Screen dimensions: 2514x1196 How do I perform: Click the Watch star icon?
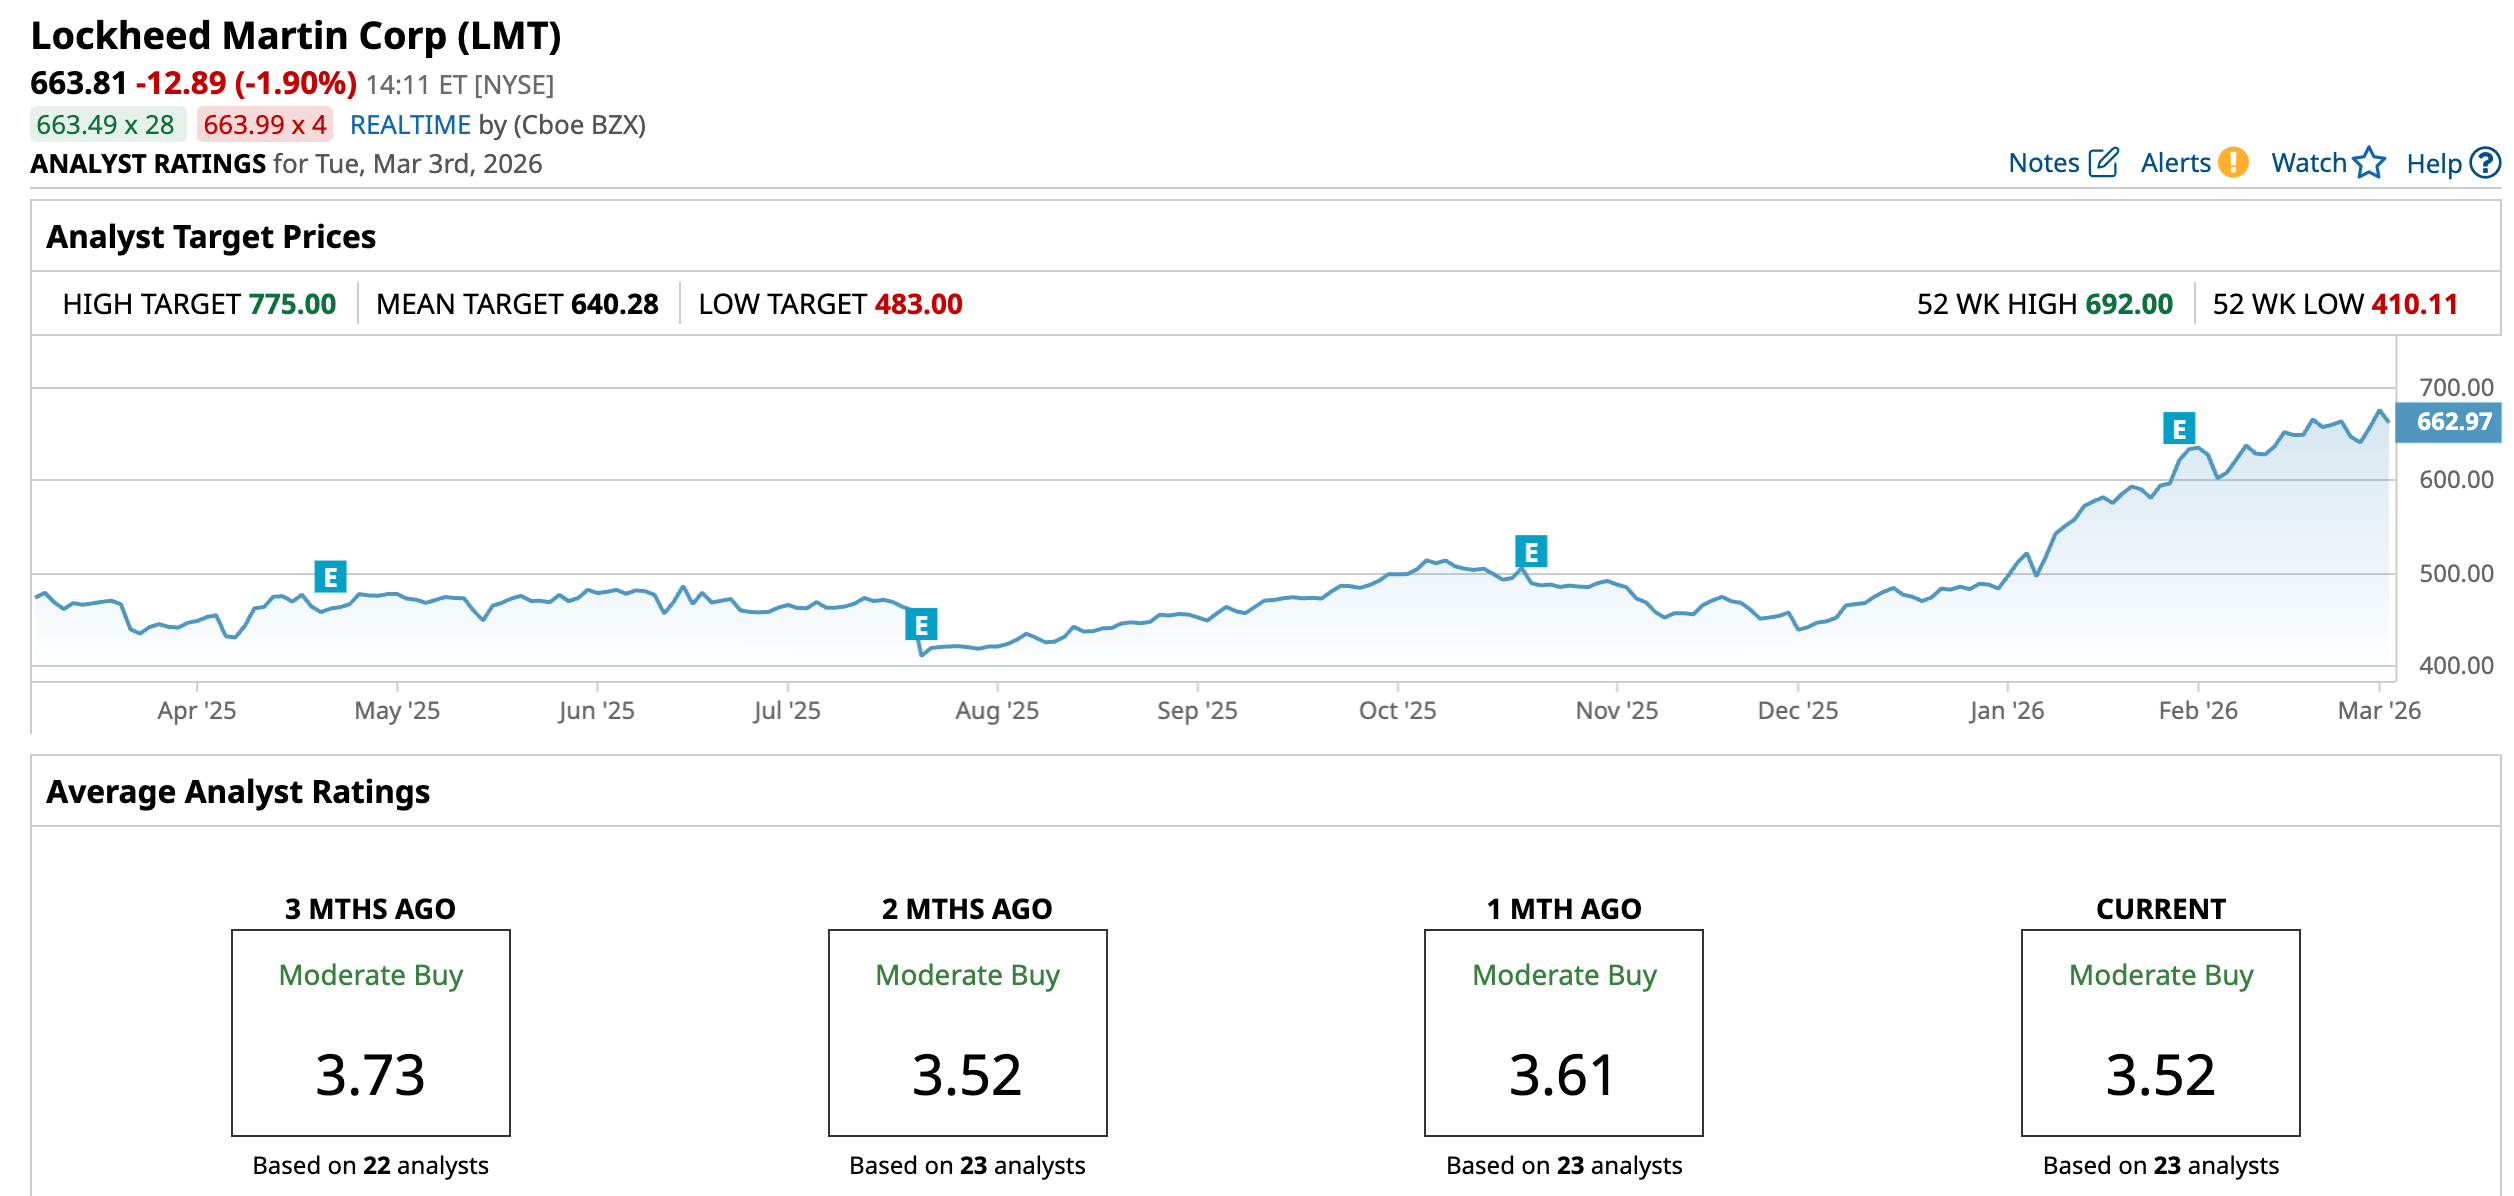point(2369,162)
